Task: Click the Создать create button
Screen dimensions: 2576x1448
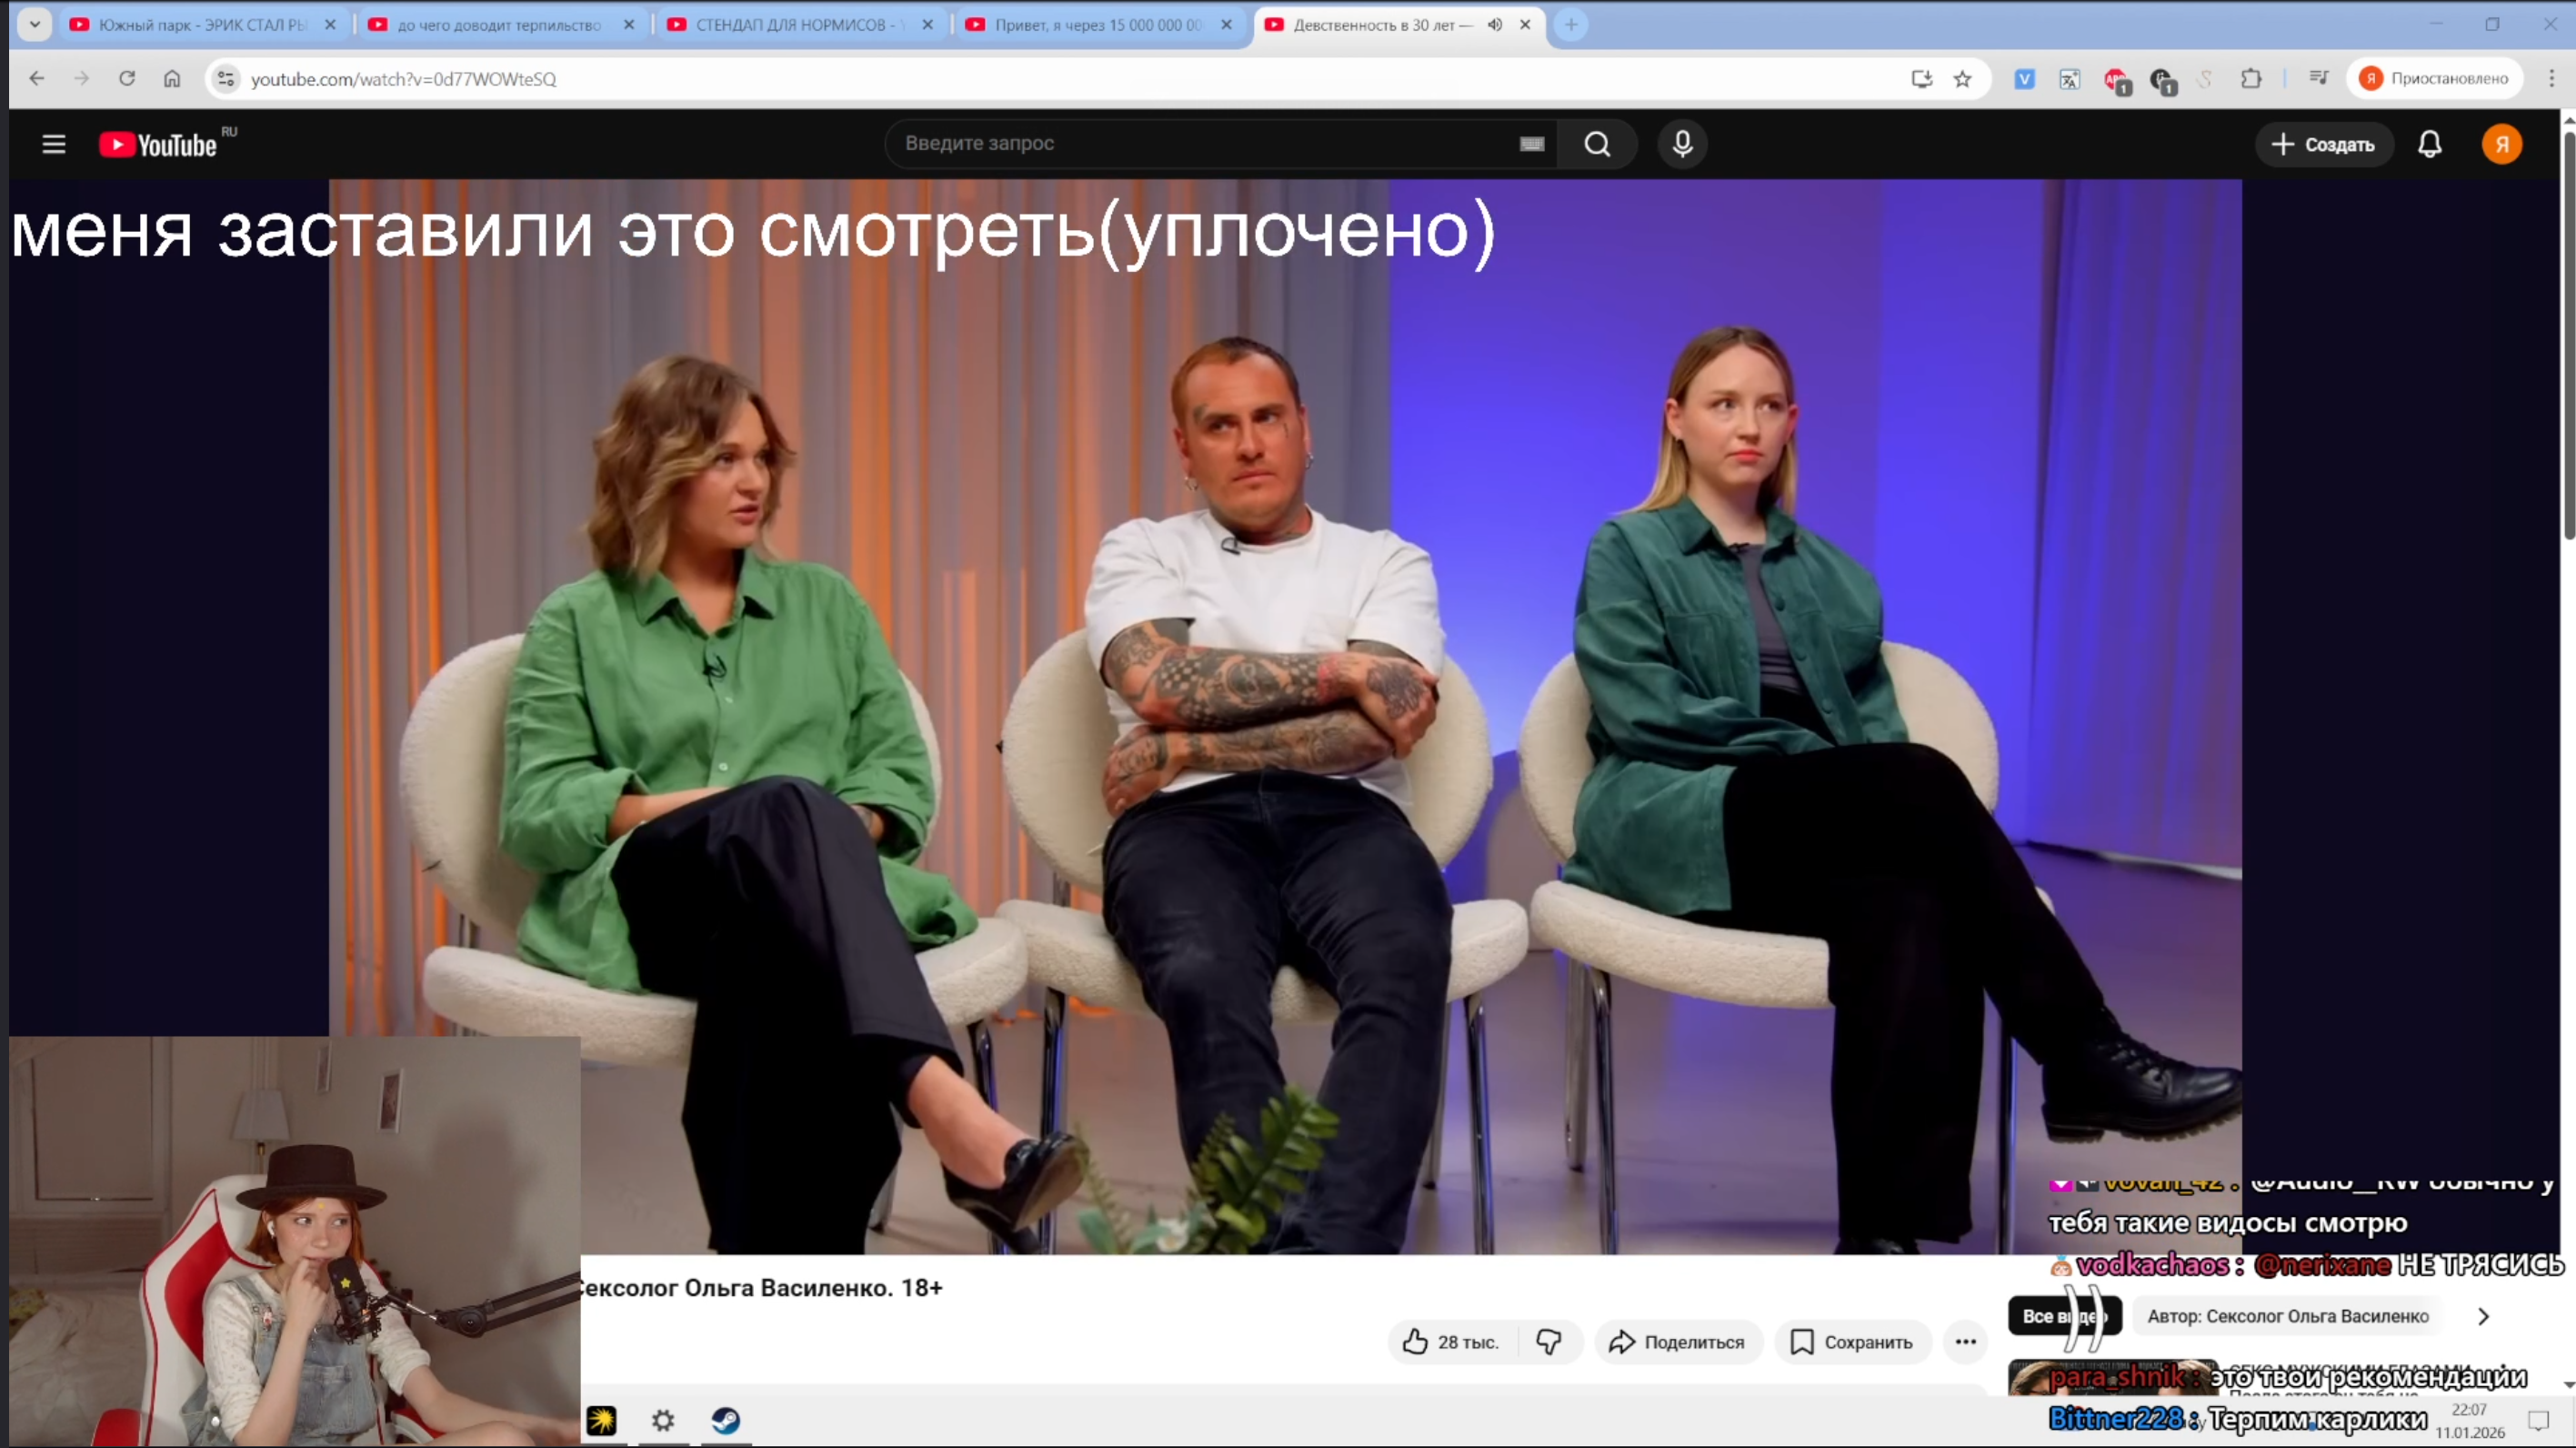Action: coord(2323,144)
